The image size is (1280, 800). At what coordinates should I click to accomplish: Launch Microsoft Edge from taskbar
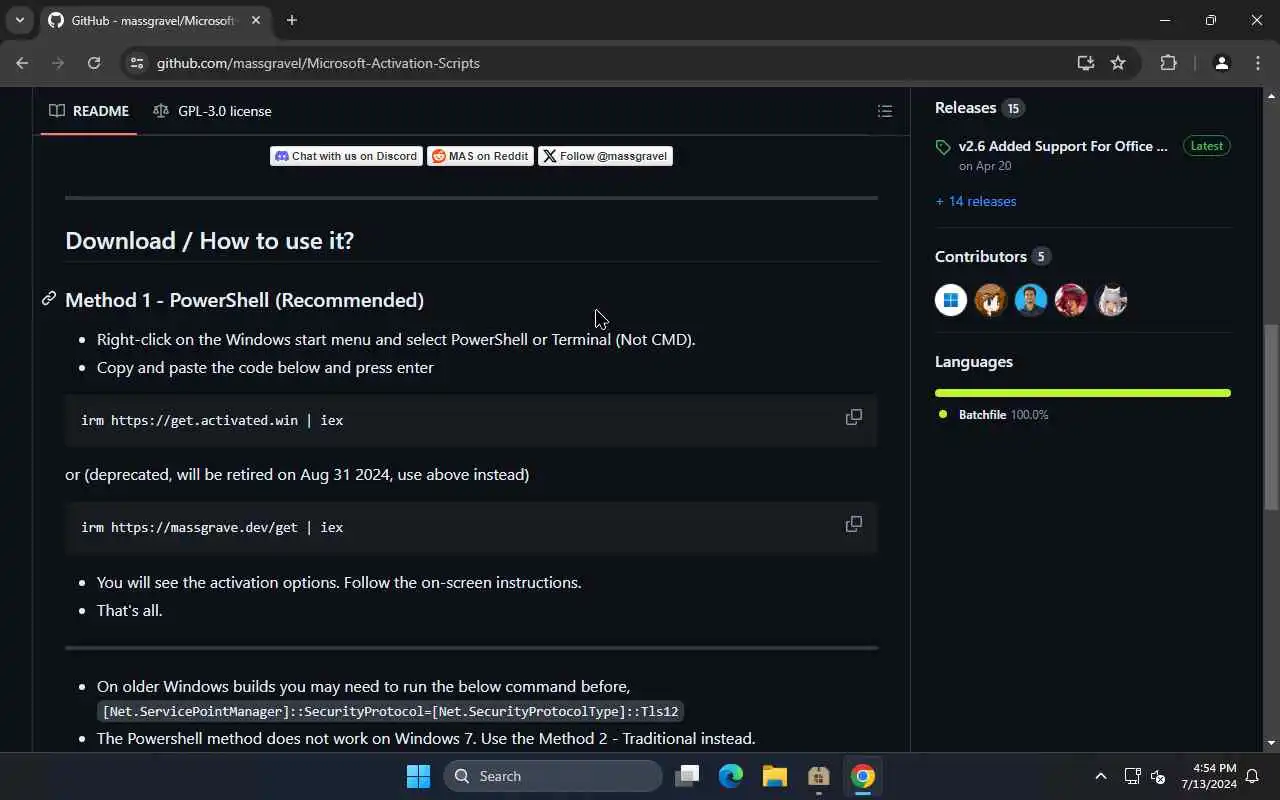(731, 776)
